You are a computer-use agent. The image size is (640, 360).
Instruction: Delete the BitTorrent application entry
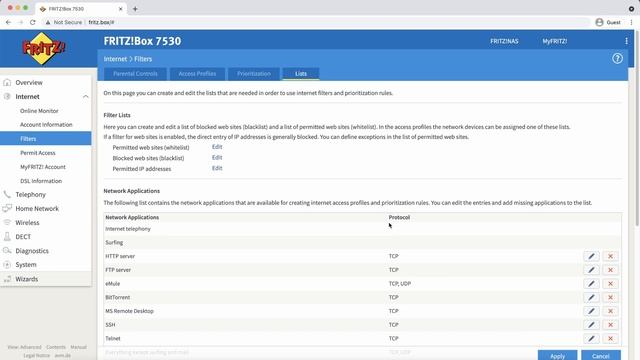click(x=610, y=298)
